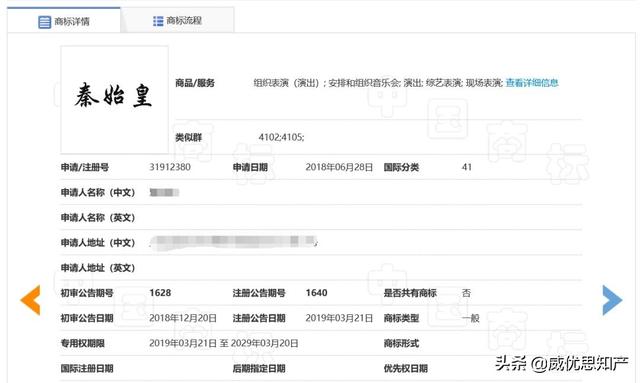This screenshot has height=383, width=640.
Task: Select the 国际分类 label
Action: [x=401, y=167]
